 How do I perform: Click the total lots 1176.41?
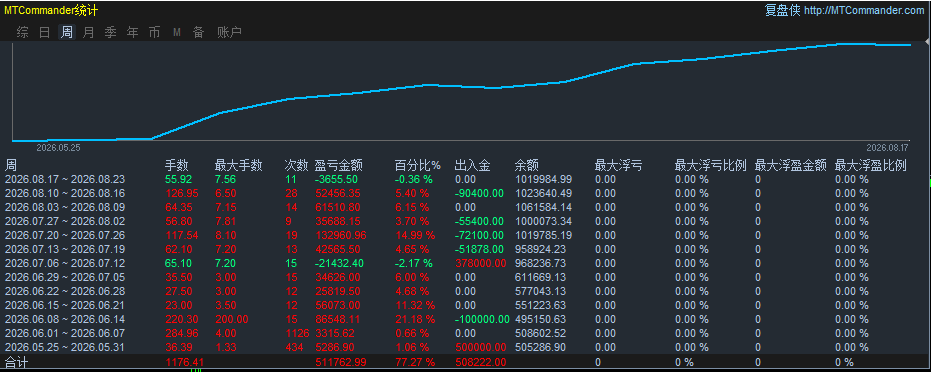[185, 362]
